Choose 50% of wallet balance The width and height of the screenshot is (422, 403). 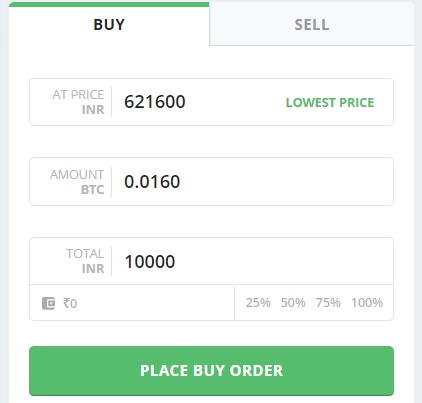(293, 303)
